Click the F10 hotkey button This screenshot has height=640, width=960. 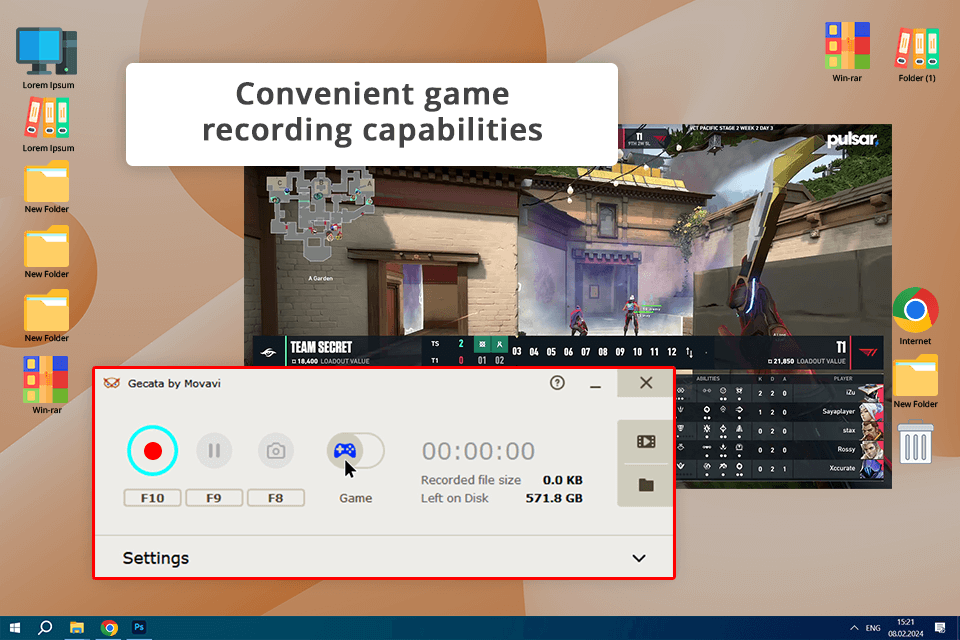coord(152,498)
